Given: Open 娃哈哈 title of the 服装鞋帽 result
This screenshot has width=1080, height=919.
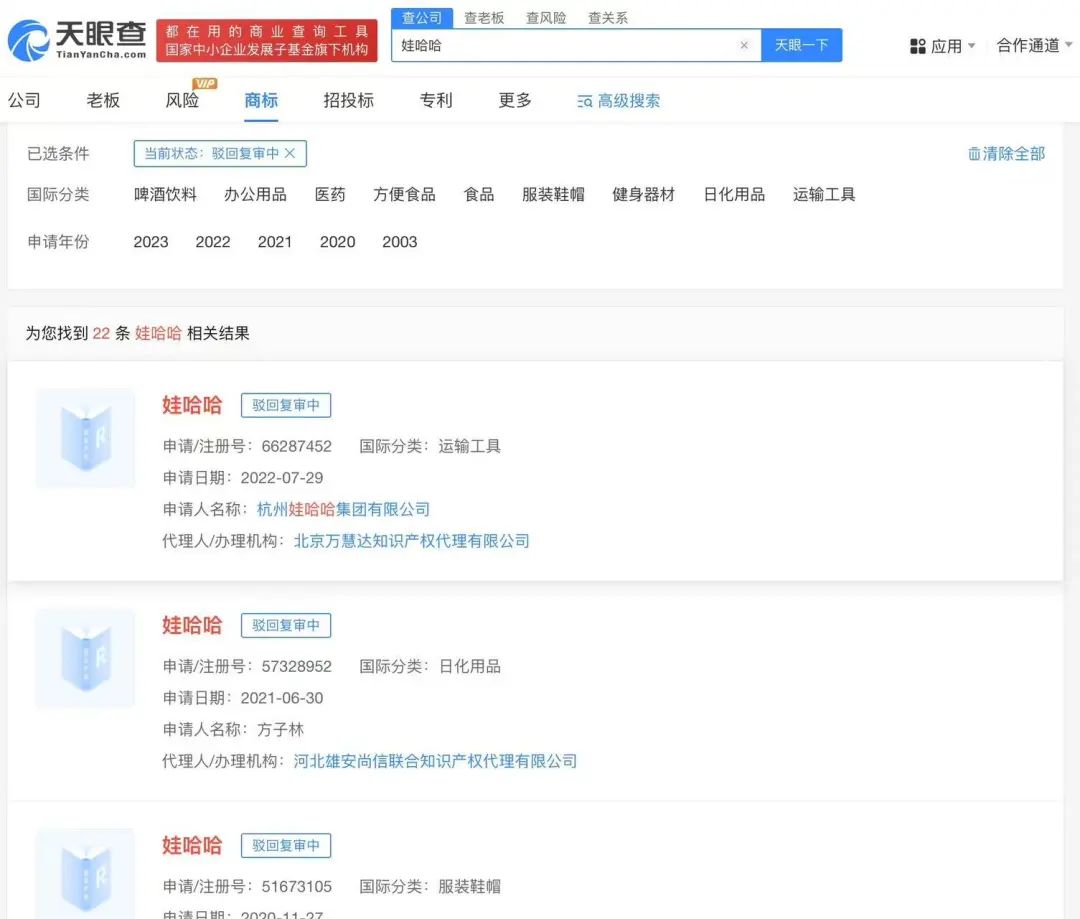Looking at the screenshot, I should tap(192, 845).
